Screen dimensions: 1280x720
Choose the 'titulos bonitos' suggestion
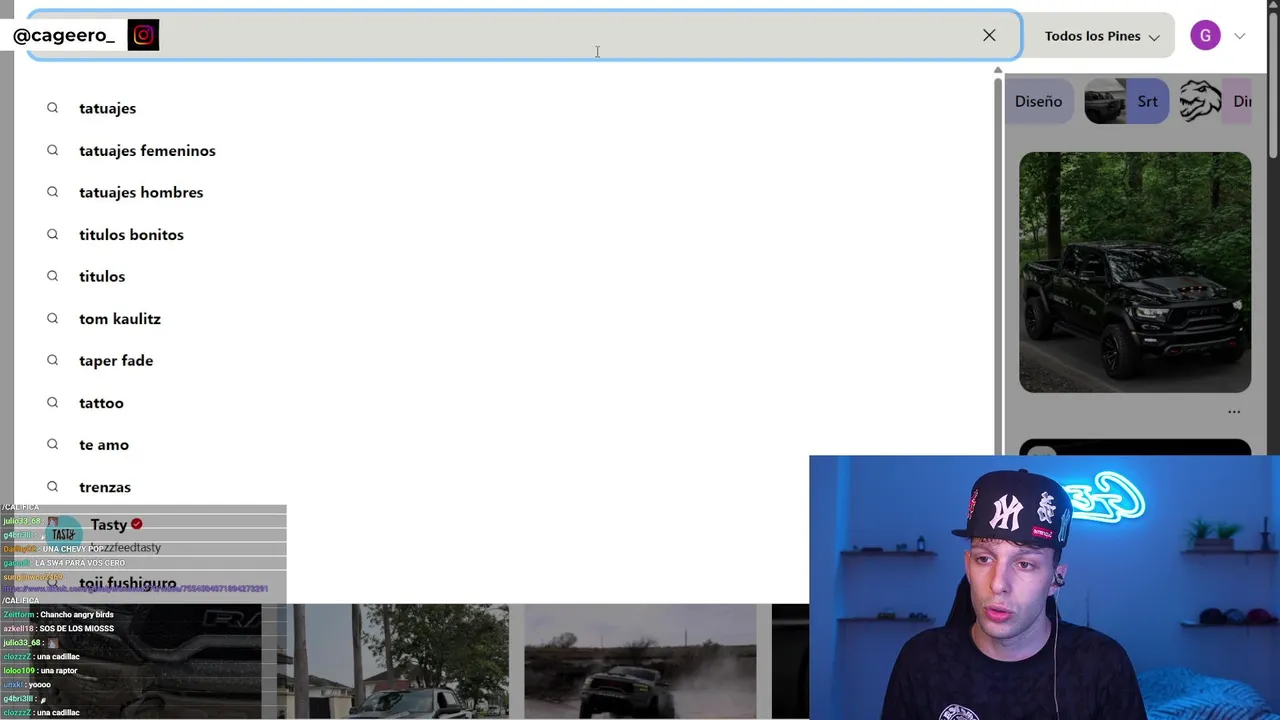131,234
